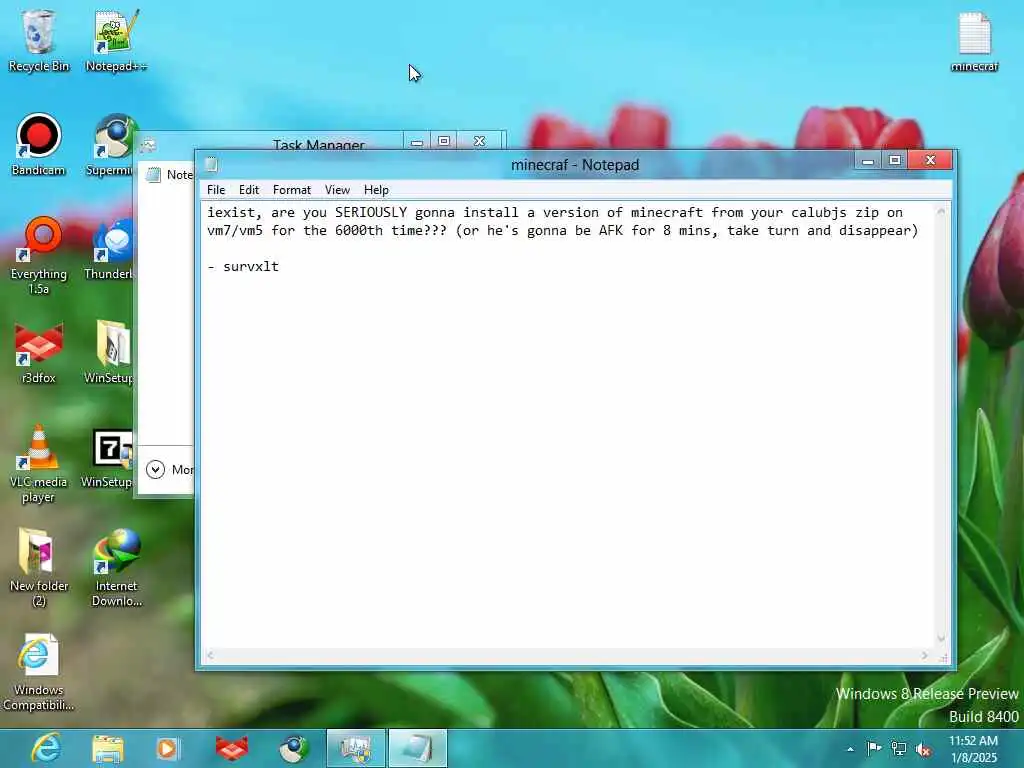This screenshot has height=768, width=1024.
Task: Open VLC media player shortcut
Action: click(x=39, y=463)
